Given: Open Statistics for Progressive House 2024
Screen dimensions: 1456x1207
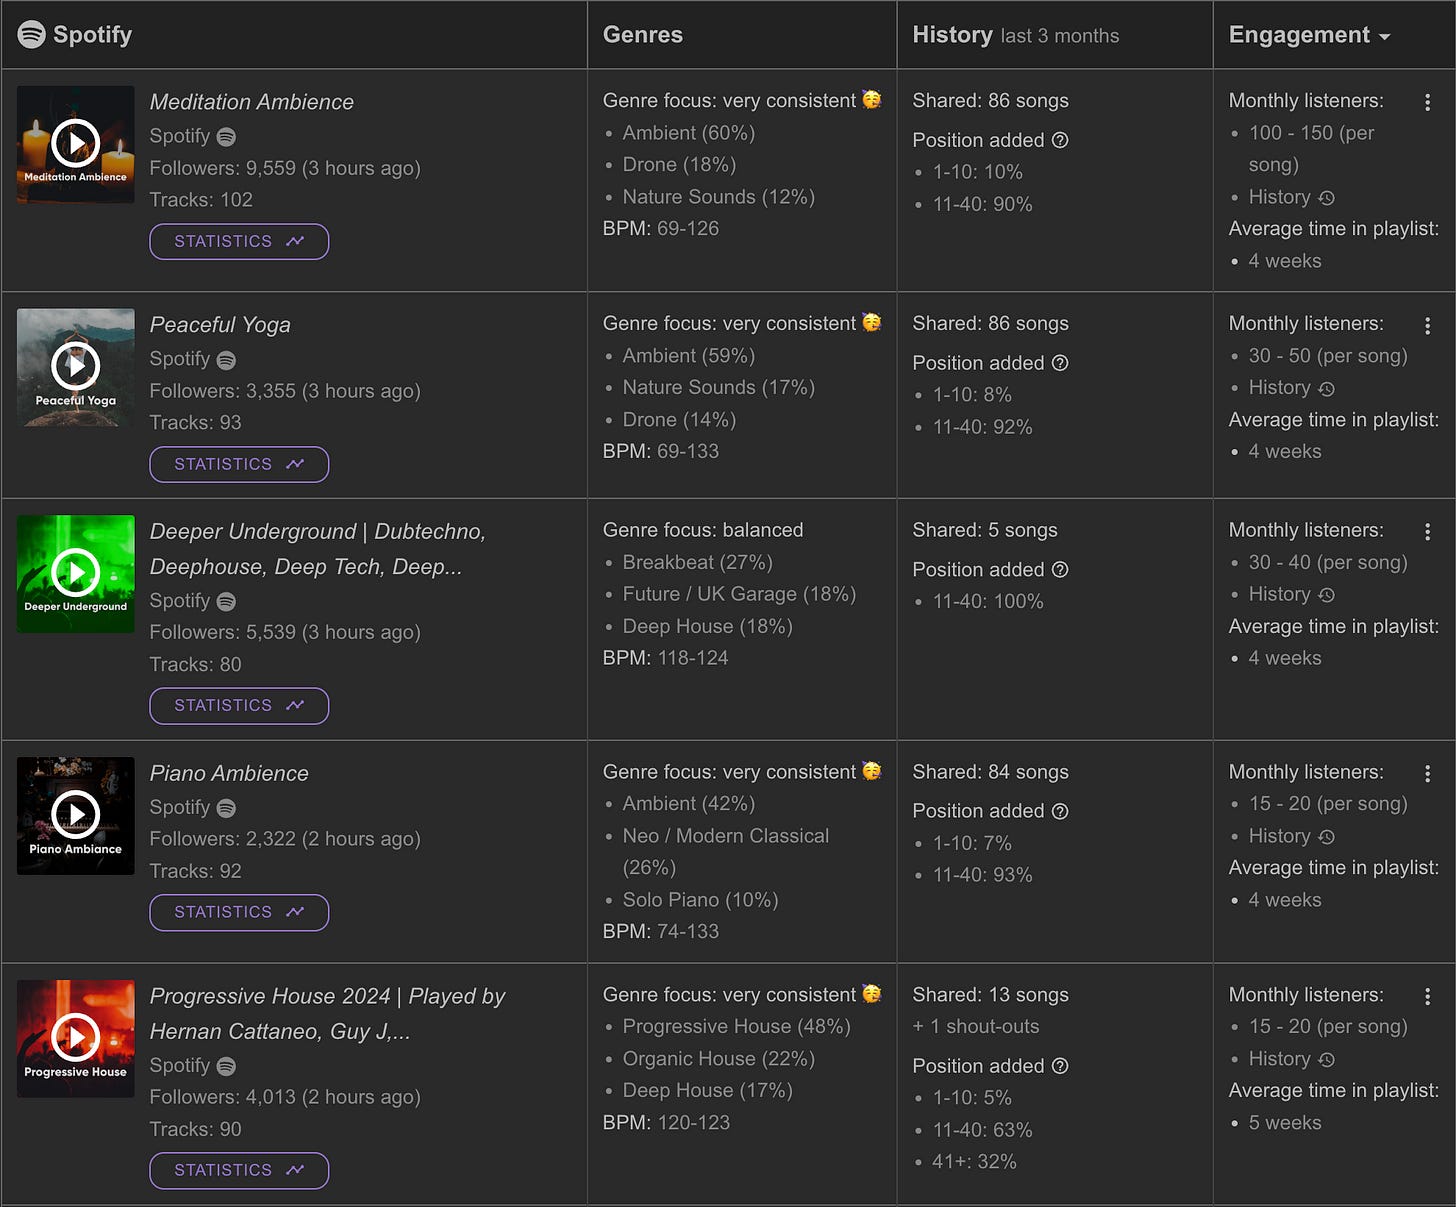Looking at the screenshot, I should pos(239,1170).
